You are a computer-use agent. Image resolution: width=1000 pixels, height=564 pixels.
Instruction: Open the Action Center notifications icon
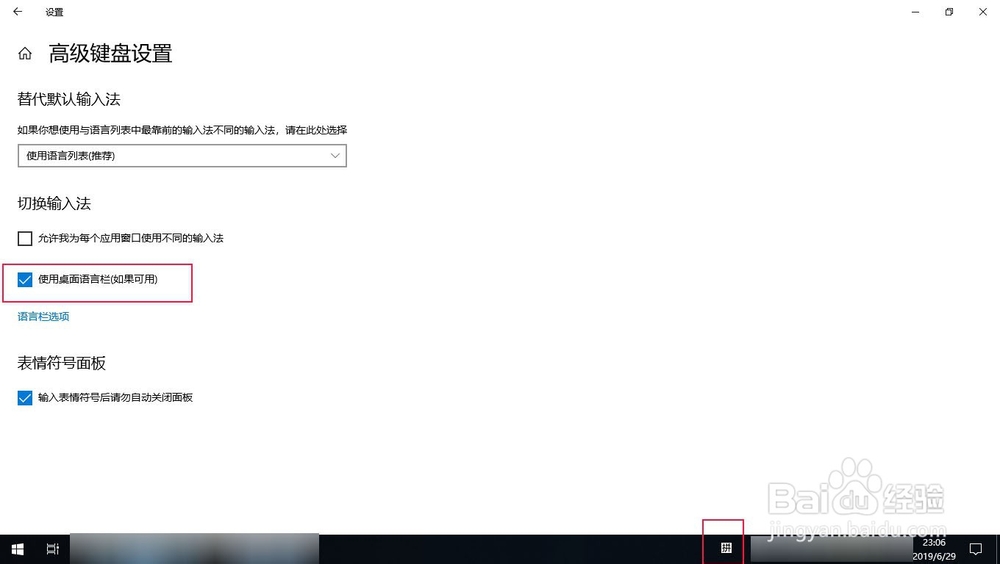[x=976, y=549]
